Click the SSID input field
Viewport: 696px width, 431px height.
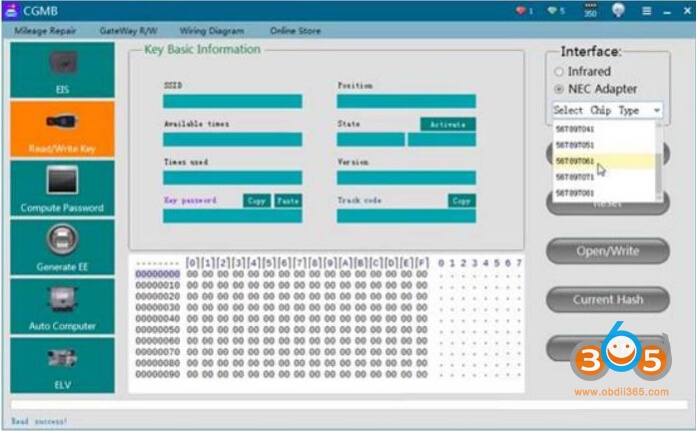coord(232,101)
